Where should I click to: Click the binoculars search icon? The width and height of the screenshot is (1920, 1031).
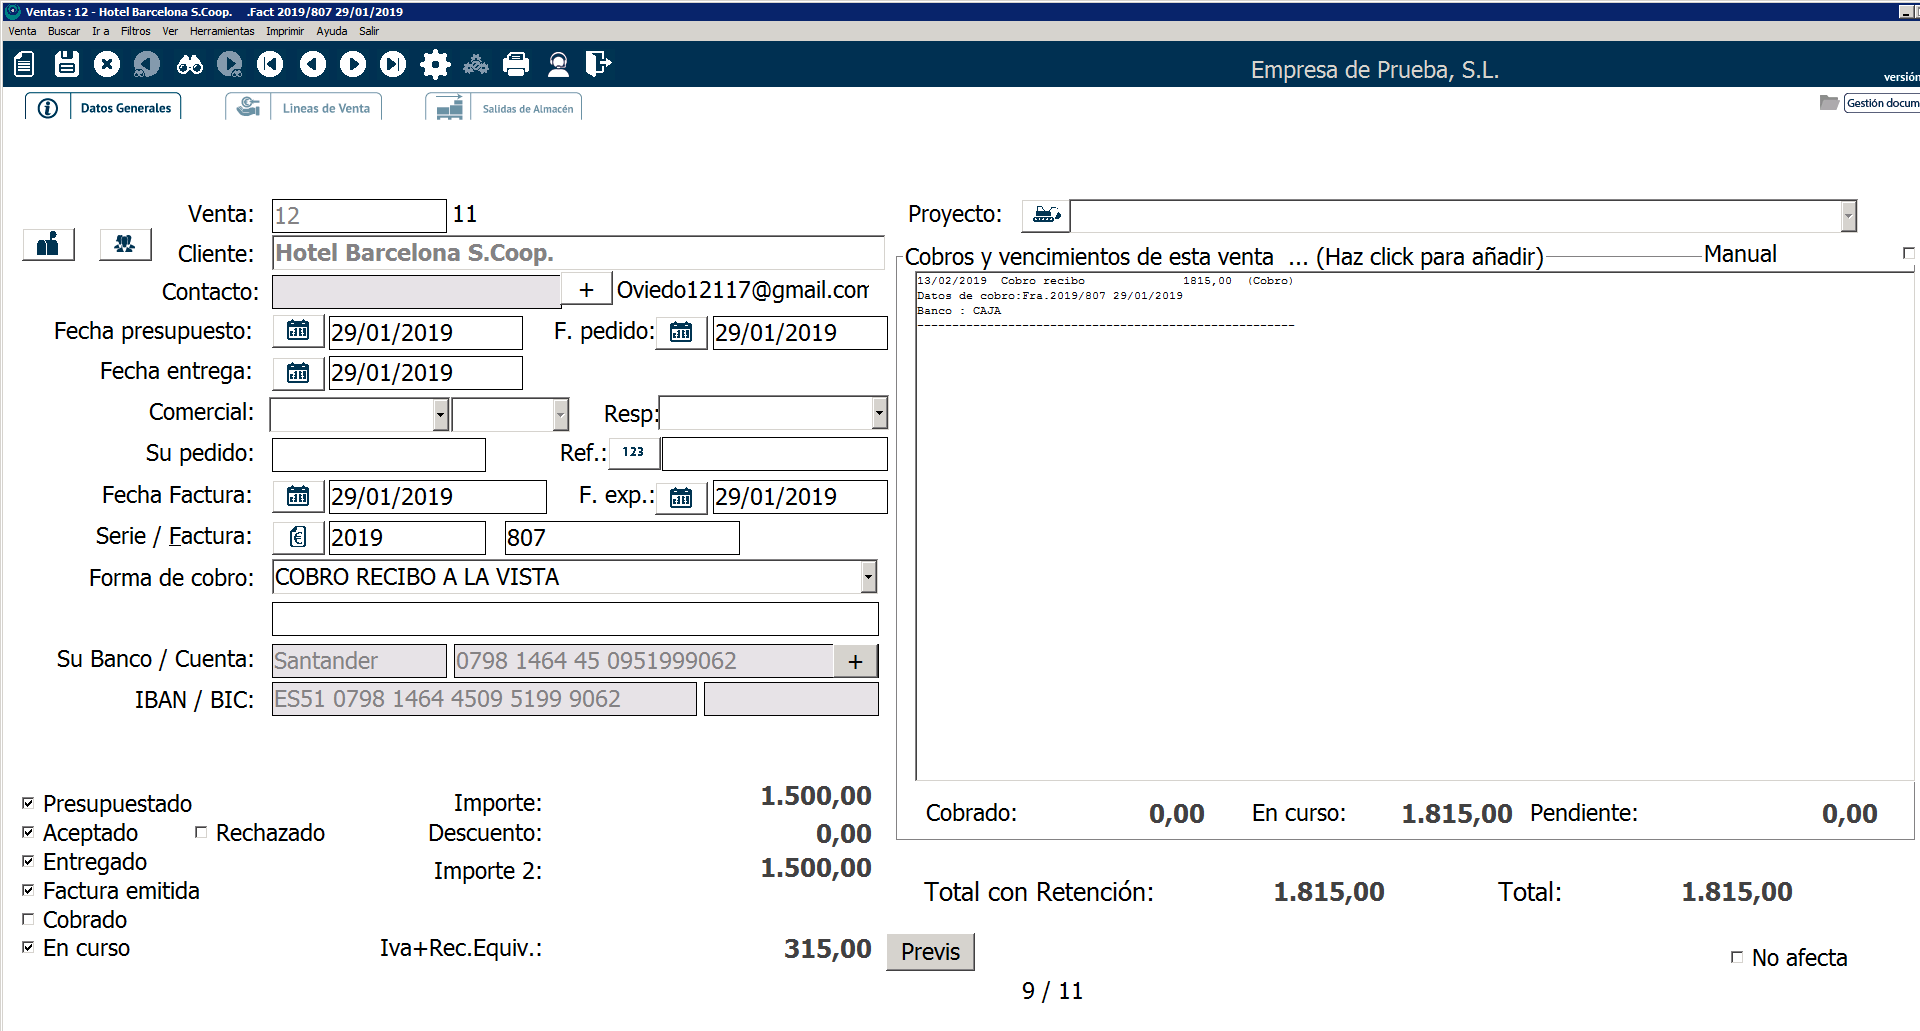[189, 64]
